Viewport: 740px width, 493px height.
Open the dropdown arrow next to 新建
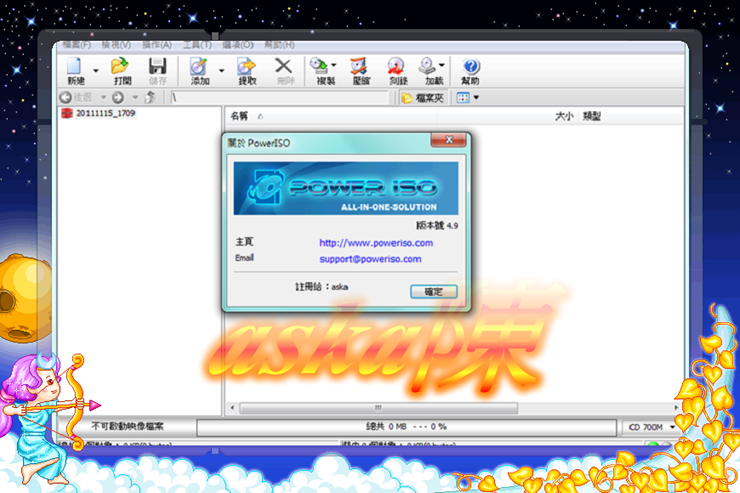[x=96, y=71]
